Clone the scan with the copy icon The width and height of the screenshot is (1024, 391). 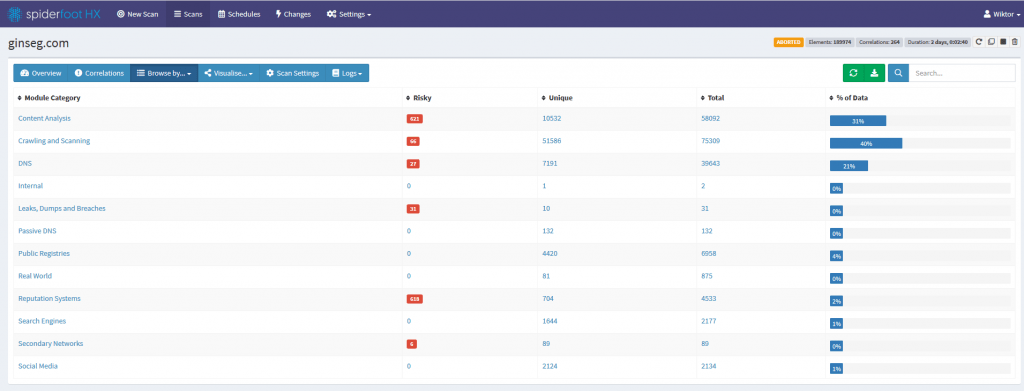coord(991,42)
